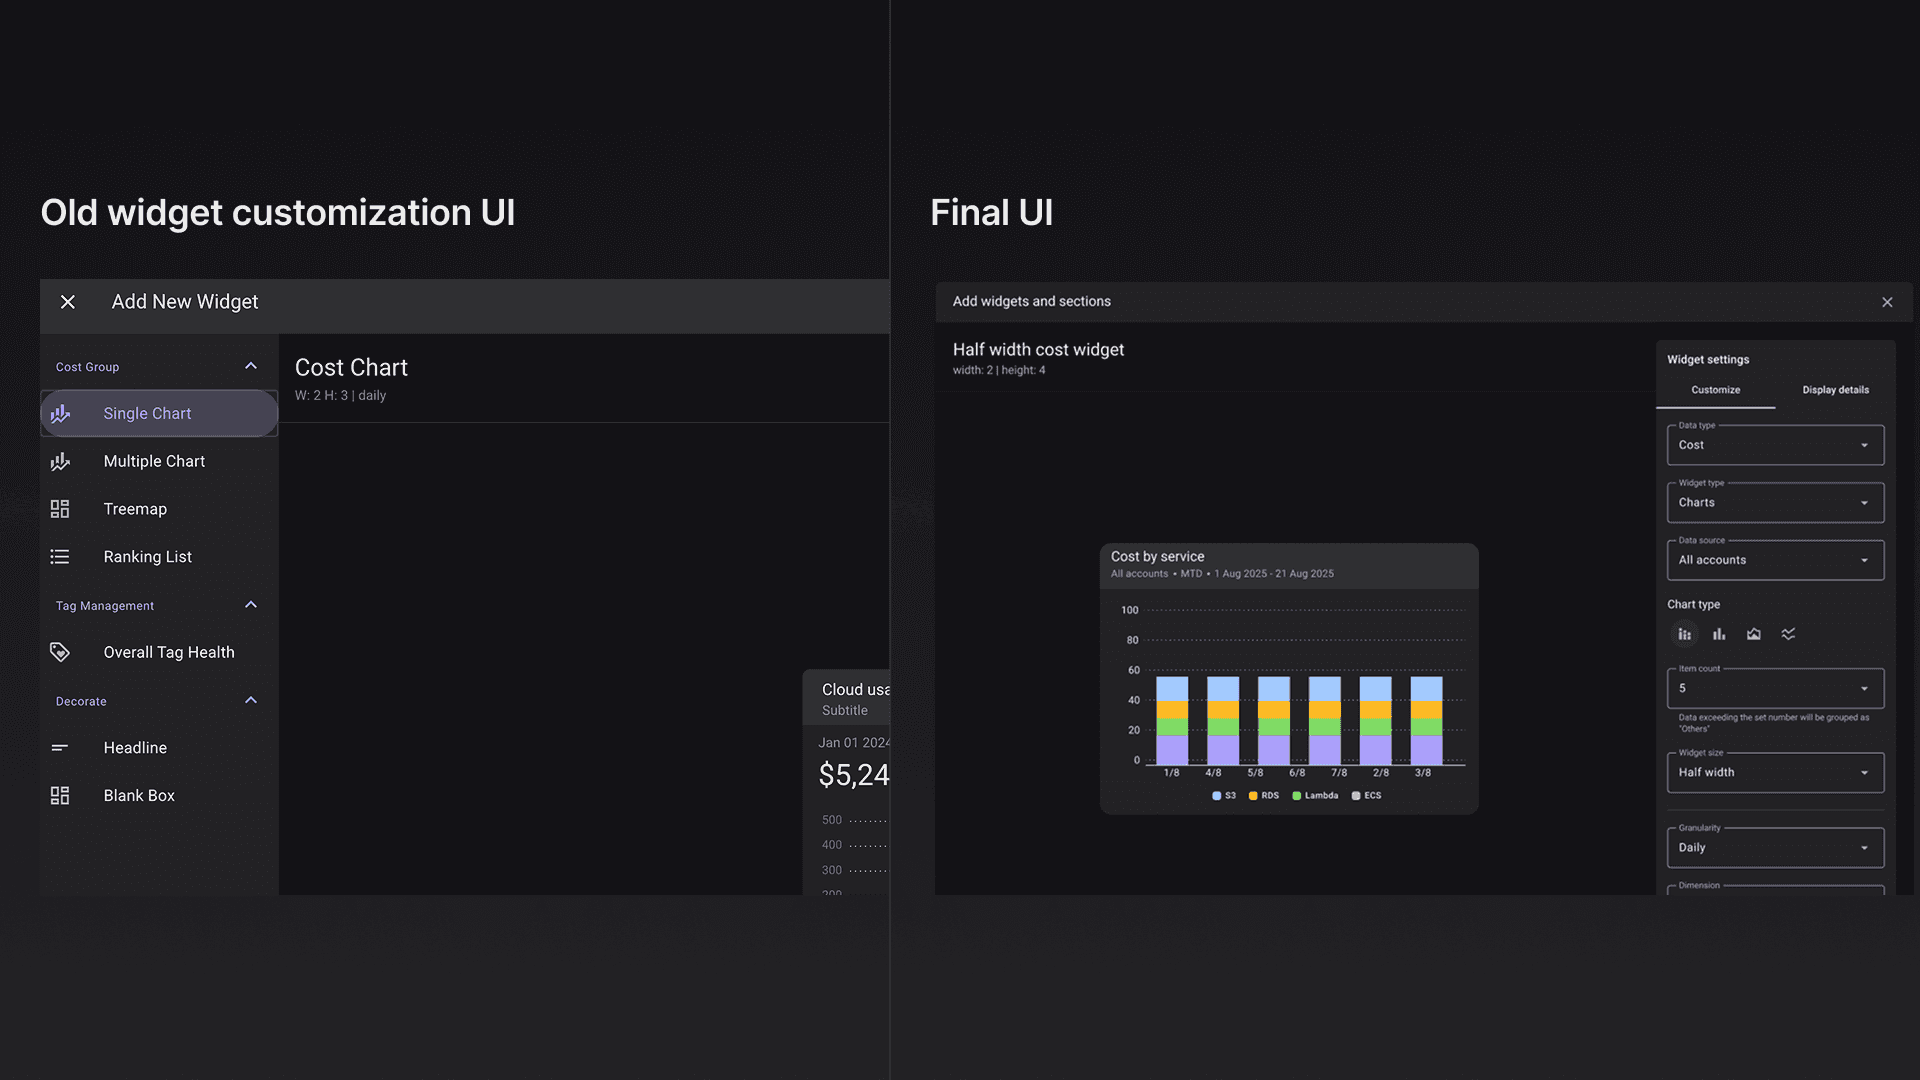Click the Treemap grid icon in sidebar
Screen dimensions: 1920x1080
[60, 509]
